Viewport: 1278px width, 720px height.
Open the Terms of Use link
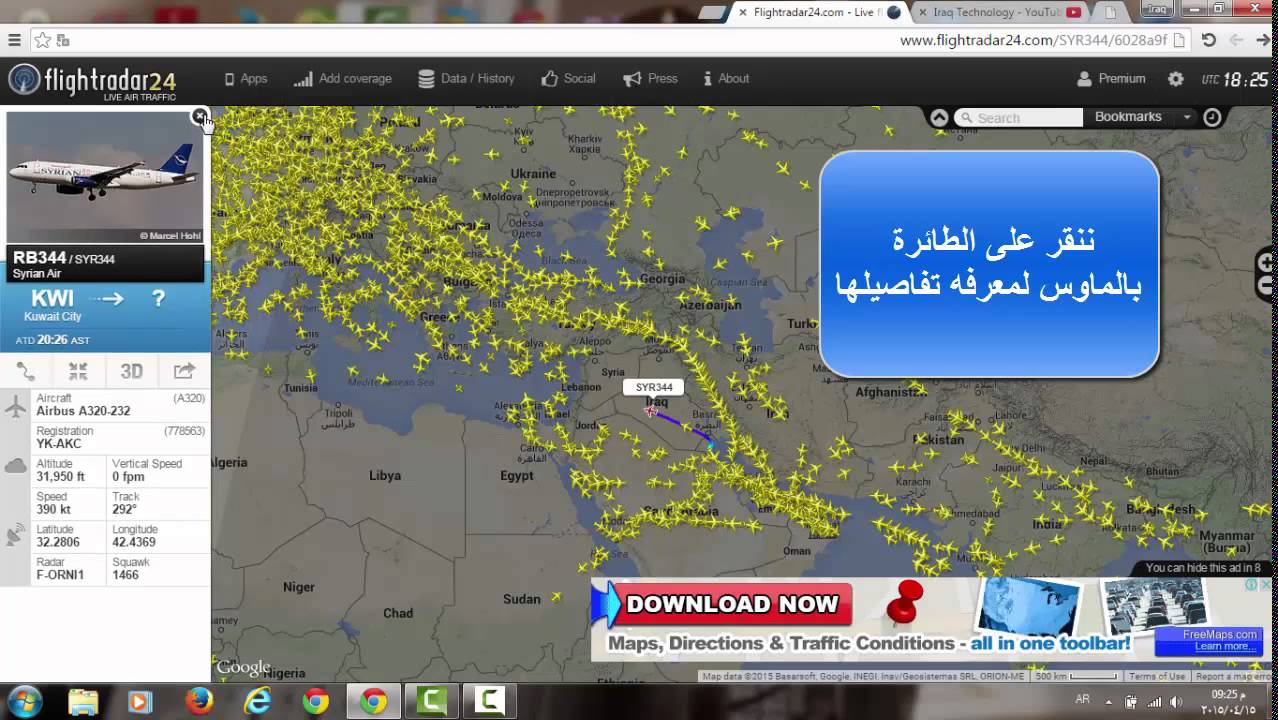tap(1157, 677)
